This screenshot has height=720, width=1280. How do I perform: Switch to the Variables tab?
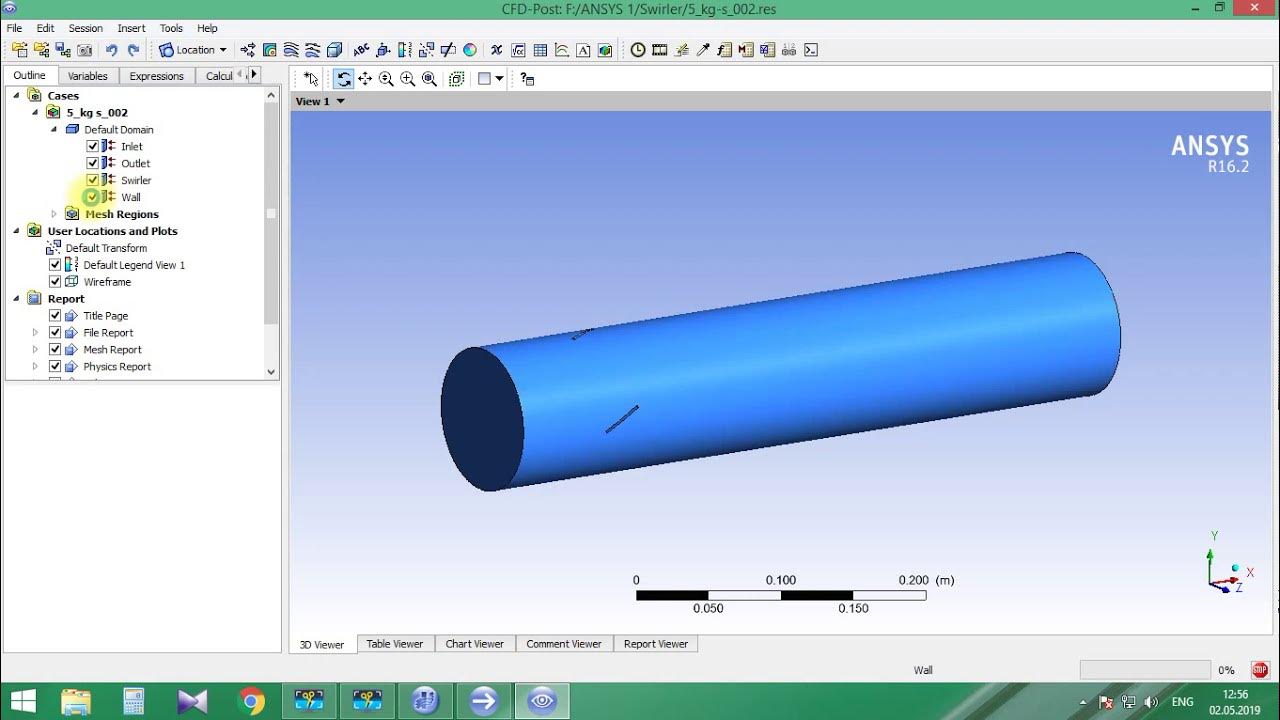(x=88, y=76)
